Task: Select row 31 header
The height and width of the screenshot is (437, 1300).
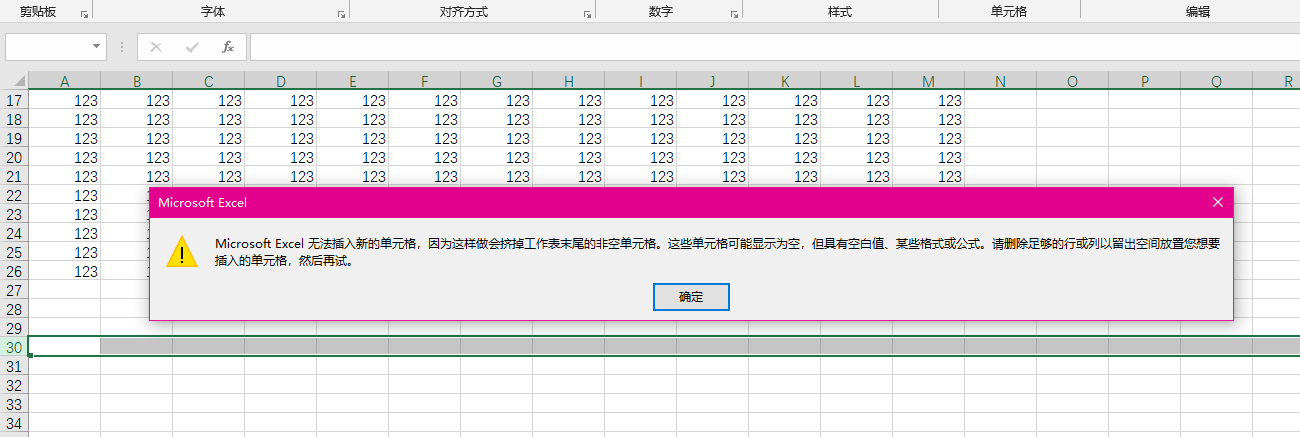Action: click(14, 366)
